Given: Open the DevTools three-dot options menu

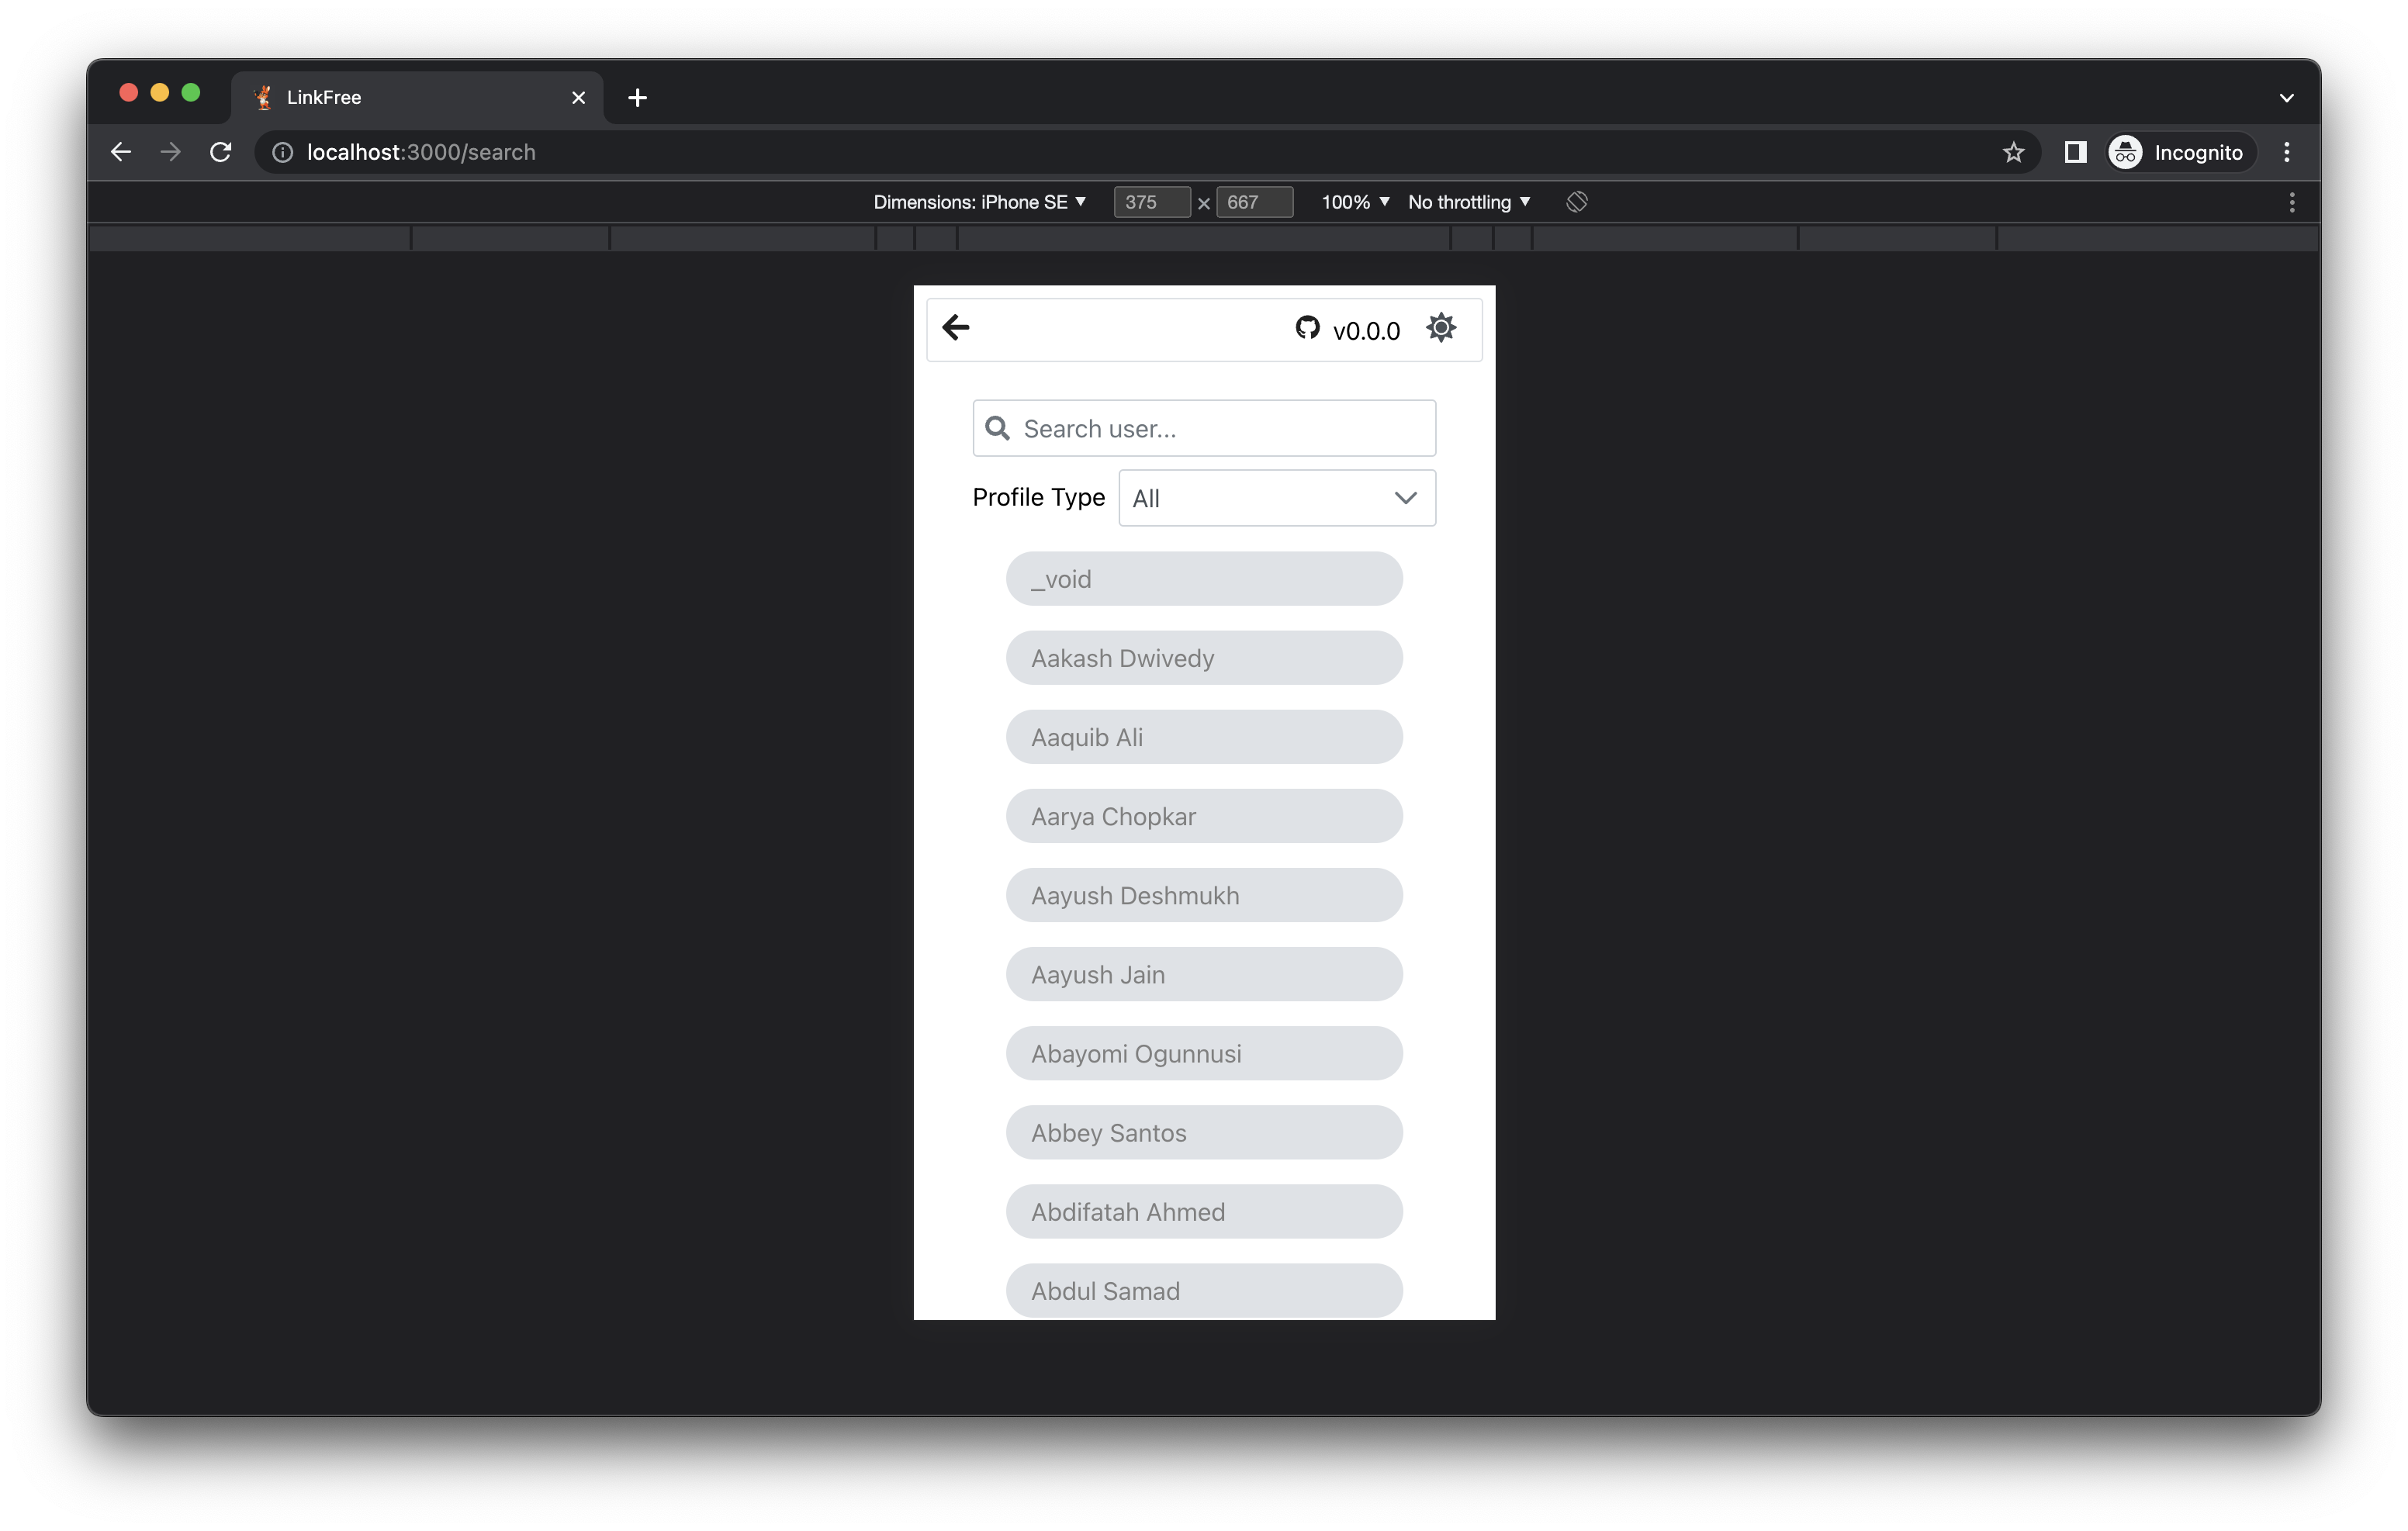Looking at the screenshot, I should coord(2292,201).
